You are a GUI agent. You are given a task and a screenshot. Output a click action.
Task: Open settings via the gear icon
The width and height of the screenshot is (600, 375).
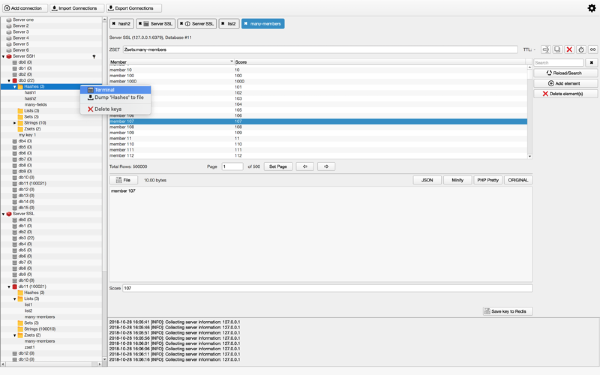click(592, 8)
